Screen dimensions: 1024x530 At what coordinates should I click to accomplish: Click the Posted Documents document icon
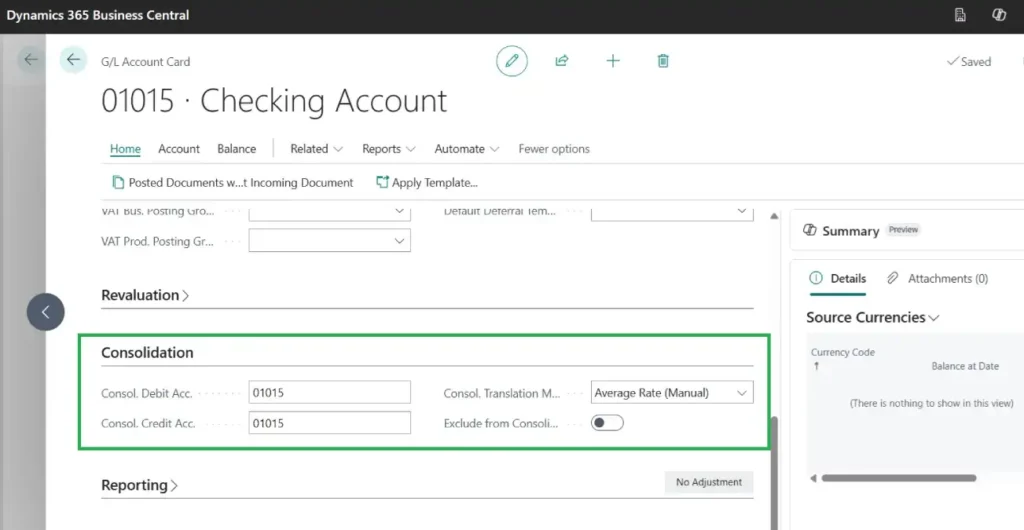[118, 183]
